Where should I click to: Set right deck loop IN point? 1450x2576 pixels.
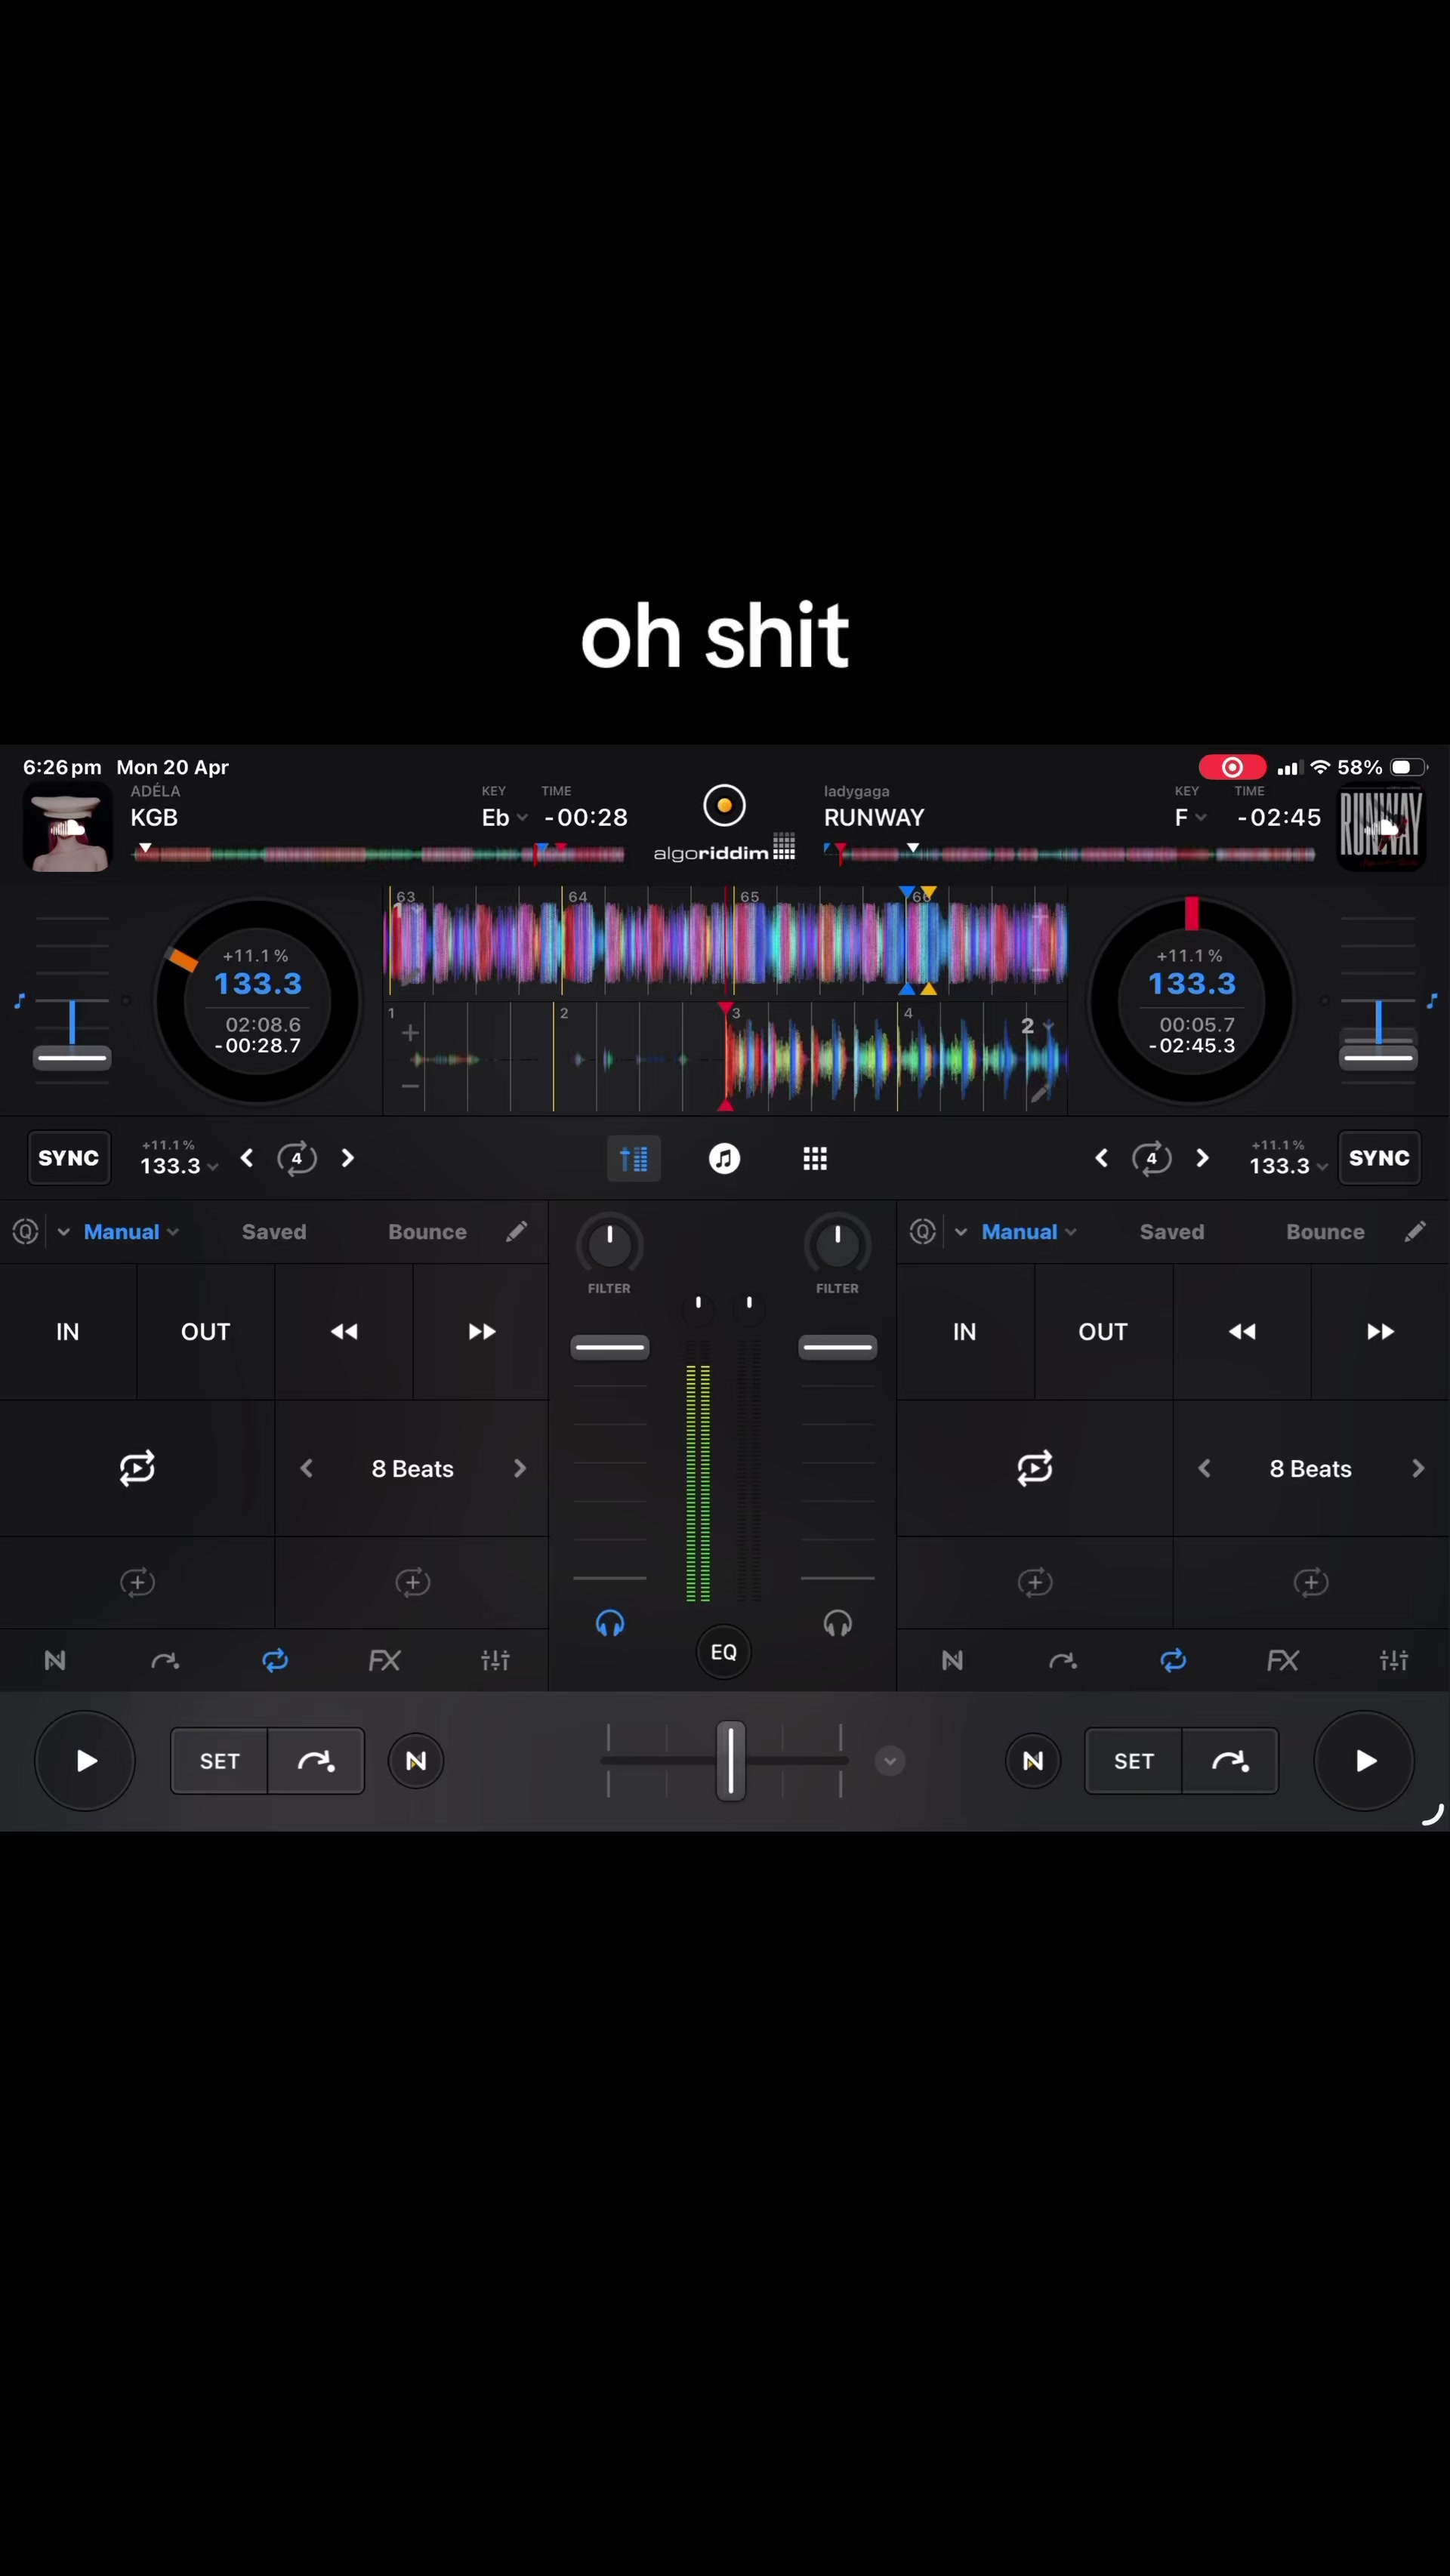coord(965,1332)
